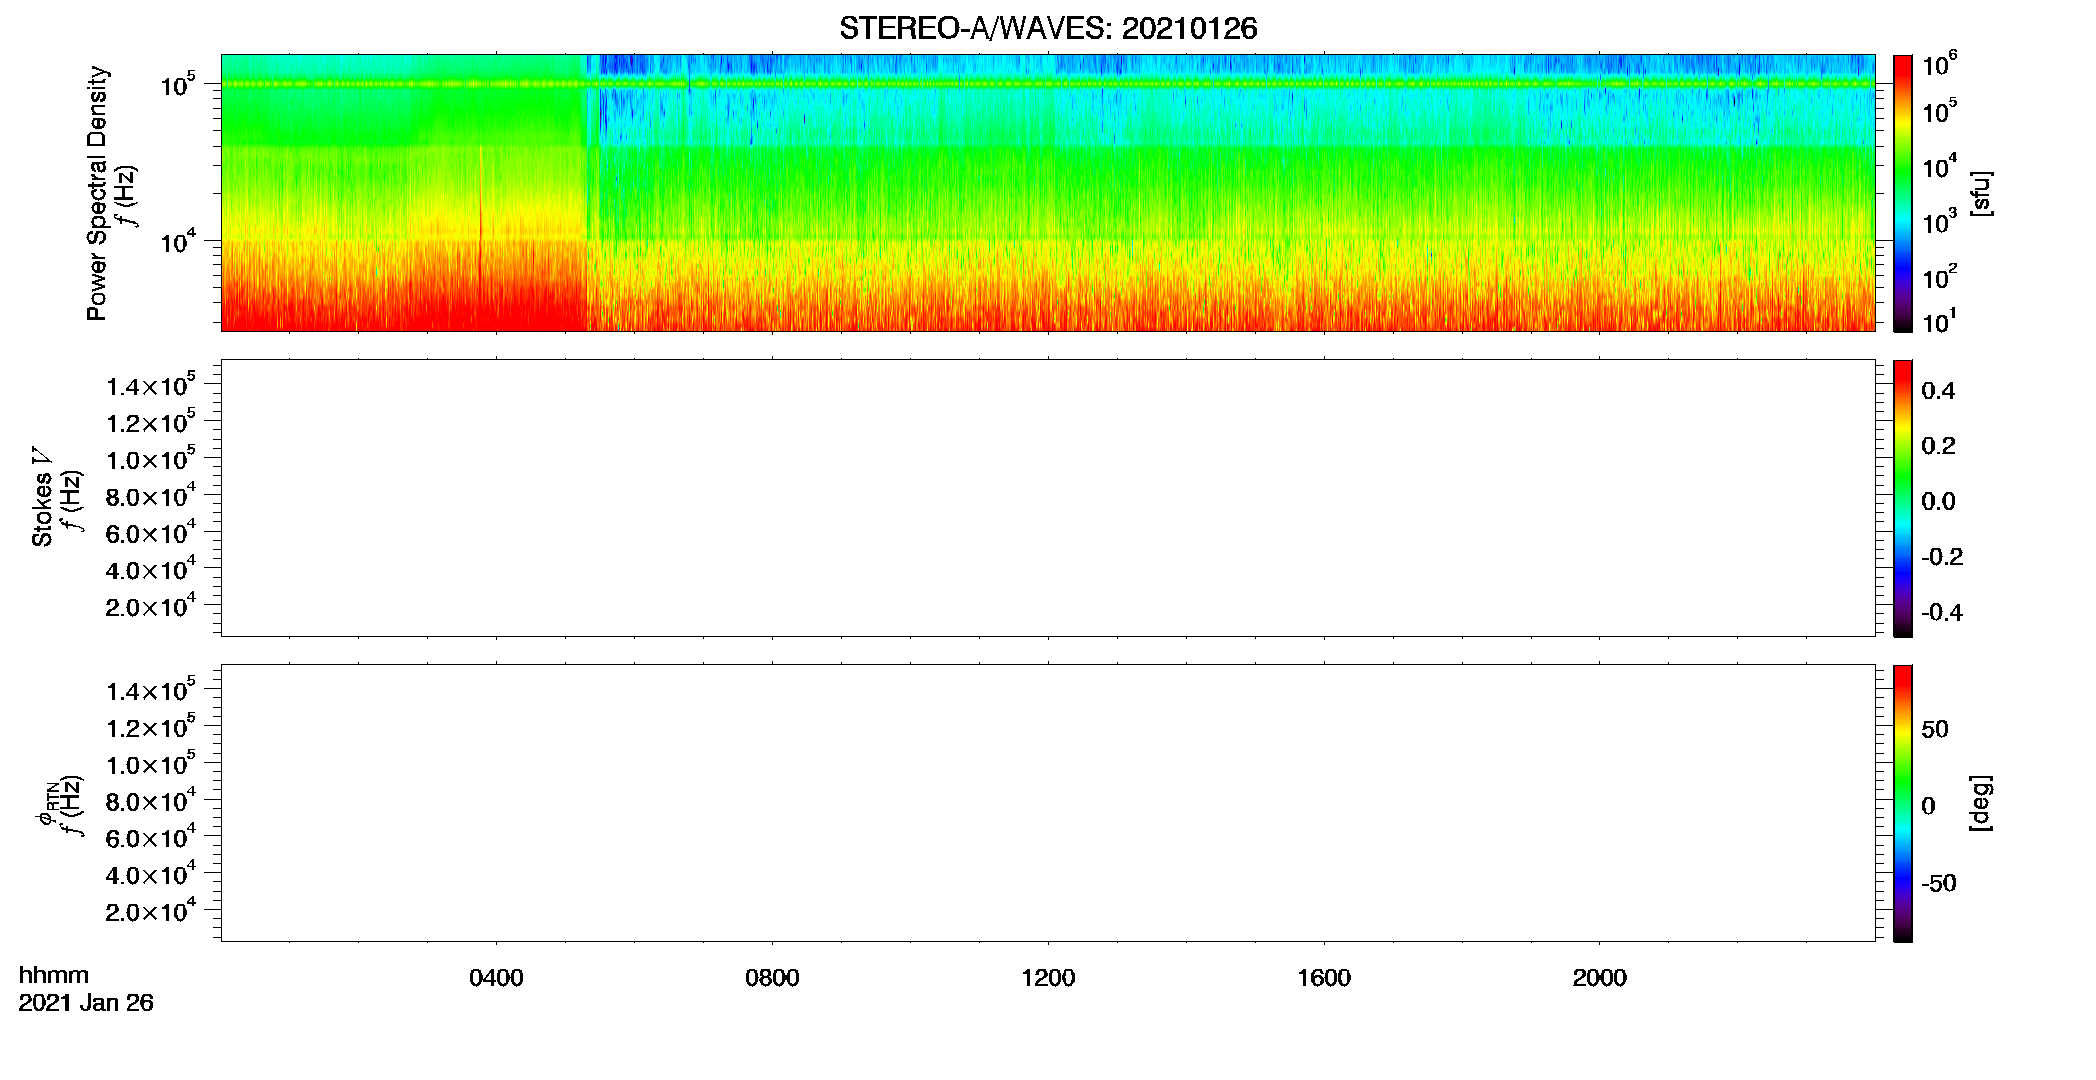This screenshot has height=1080, width=2096.
Task: Click 6.0×10^4 tick in φ RTN panel
Action: click(x=151, y=838)
